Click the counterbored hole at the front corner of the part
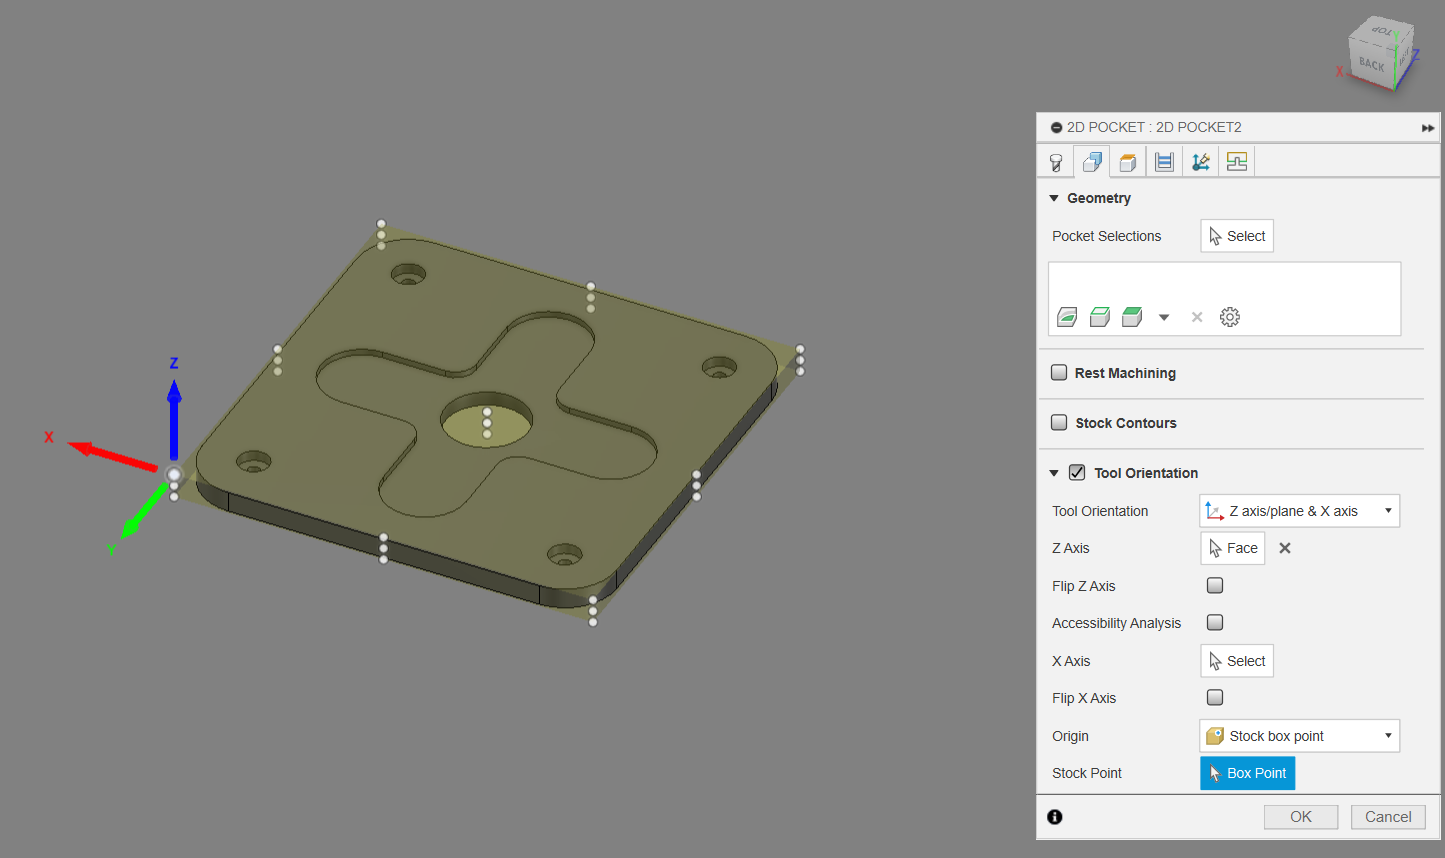The height and width of the screenshot is (858, 1445). (x=564, y=554)
